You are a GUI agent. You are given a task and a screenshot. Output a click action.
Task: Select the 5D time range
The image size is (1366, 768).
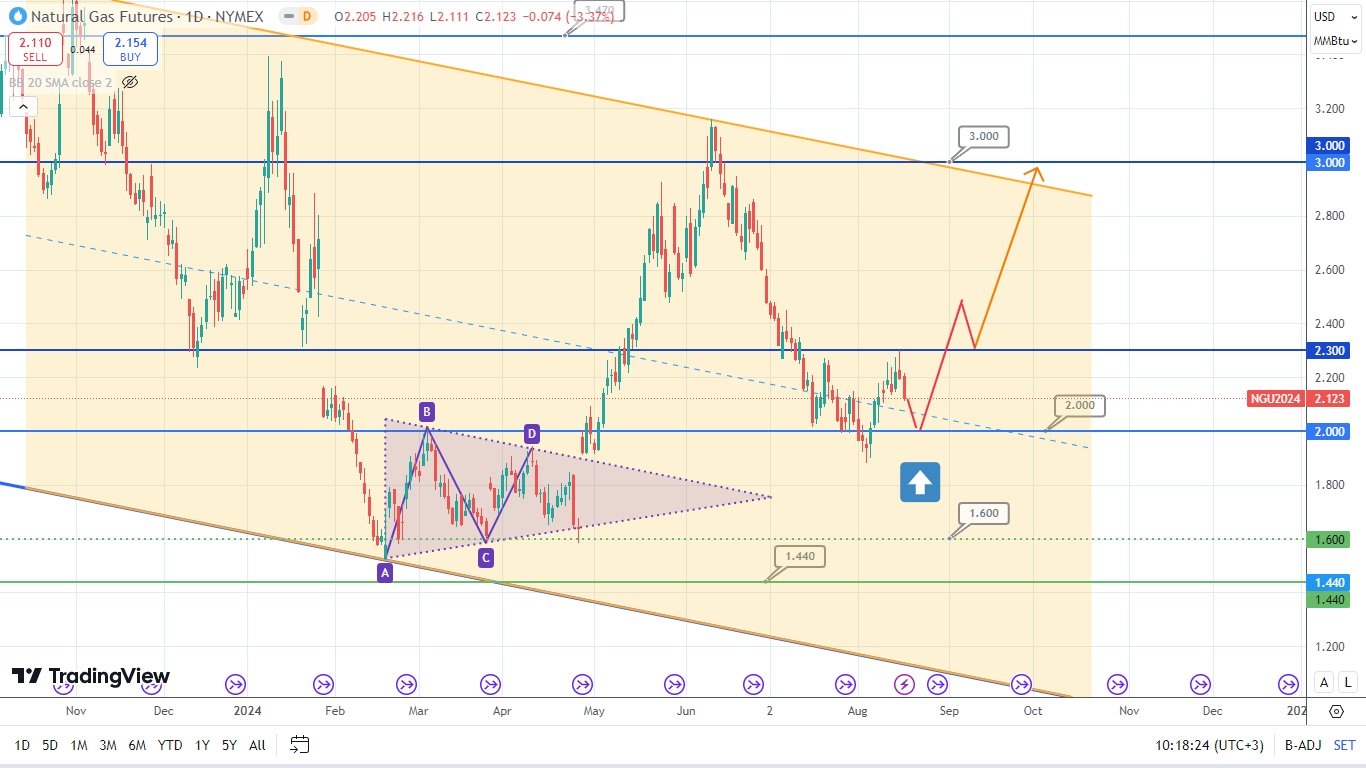pos(51,745)
